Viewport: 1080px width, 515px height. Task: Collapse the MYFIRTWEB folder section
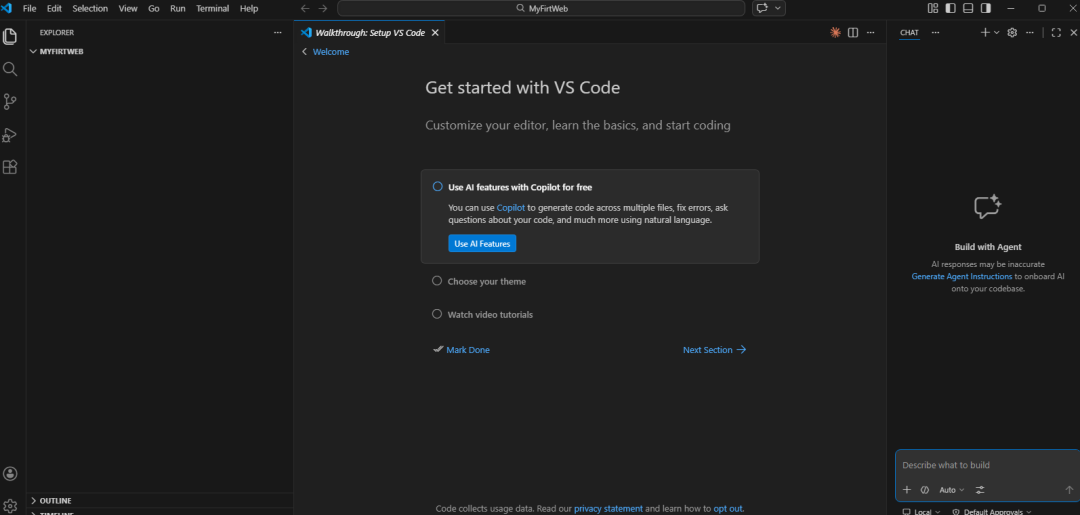click(33, 51)
